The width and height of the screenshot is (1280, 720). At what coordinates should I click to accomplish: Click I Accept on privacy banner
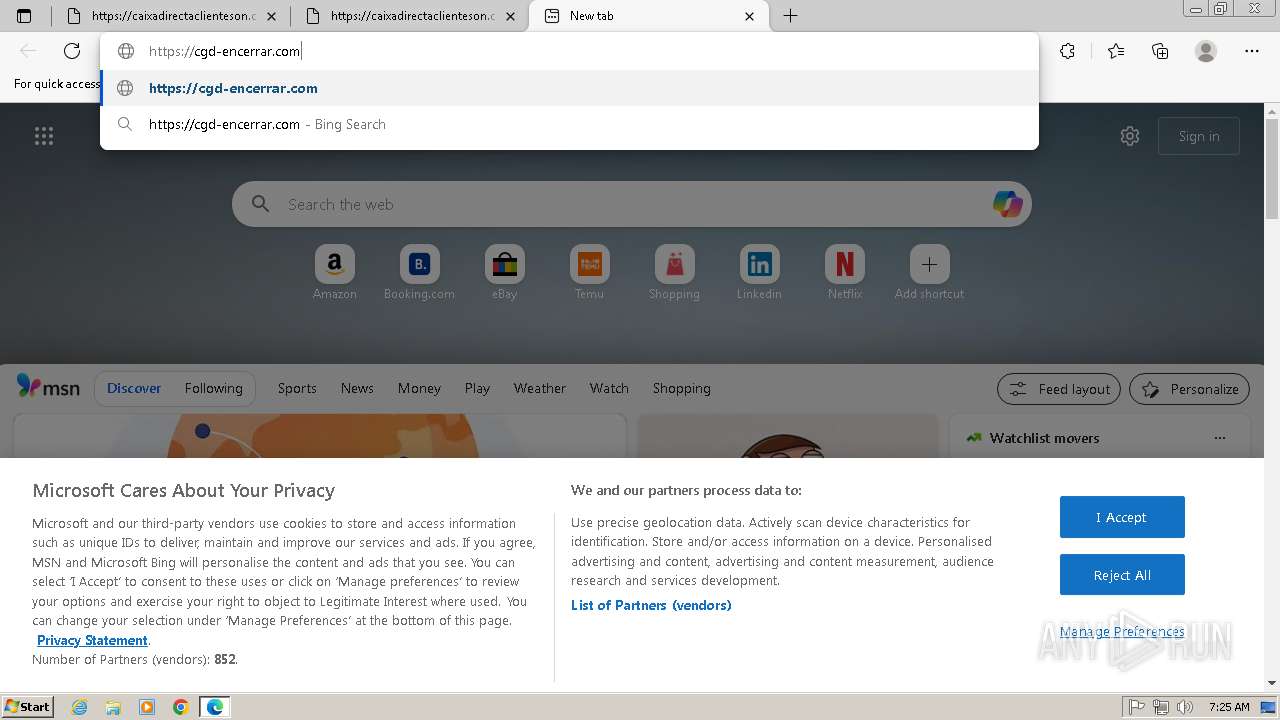(1122, 517)
